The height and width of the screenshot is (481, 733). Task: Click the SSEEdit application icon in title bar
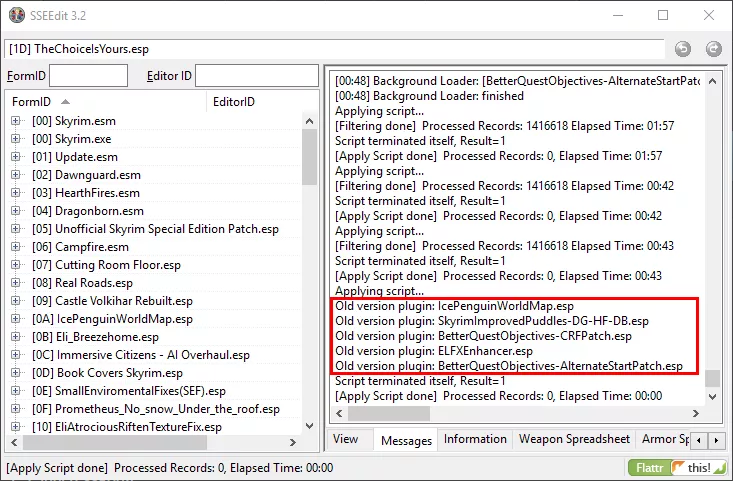[17, 15]
